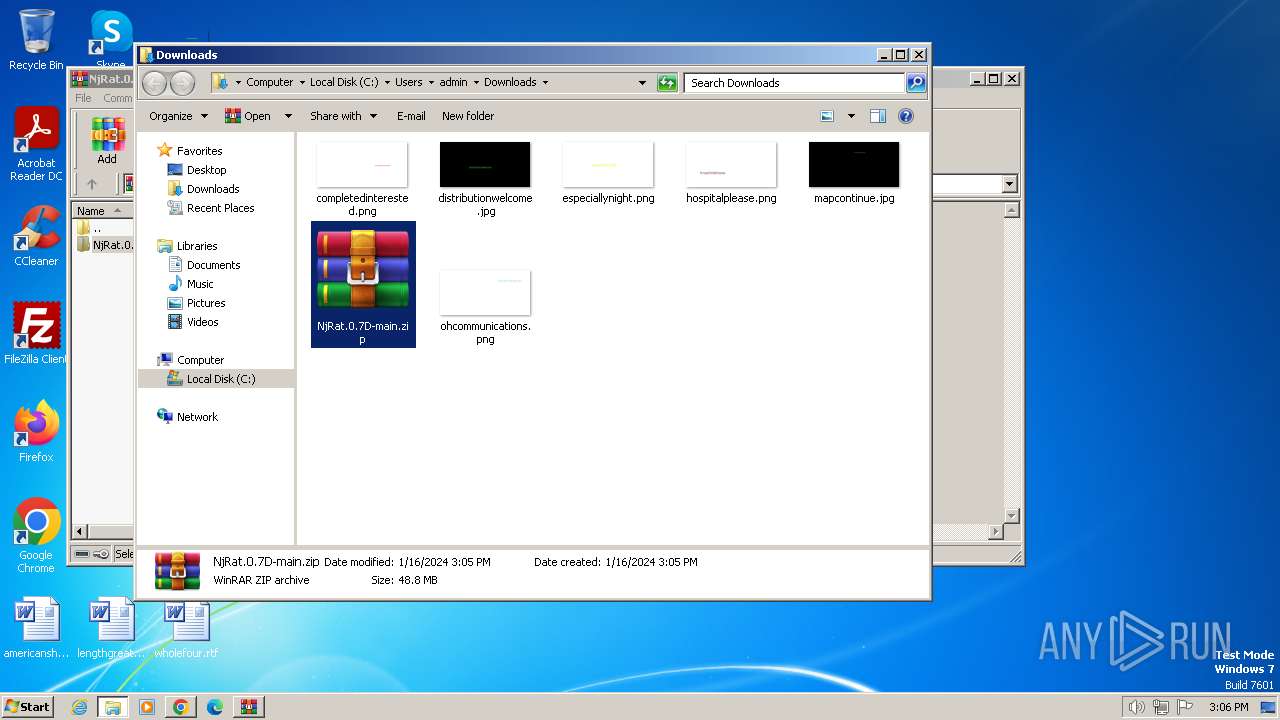Click the Change your view icon
This screenshot has width=1280, height=720.
pyautogui.click(x=827, y=116)
